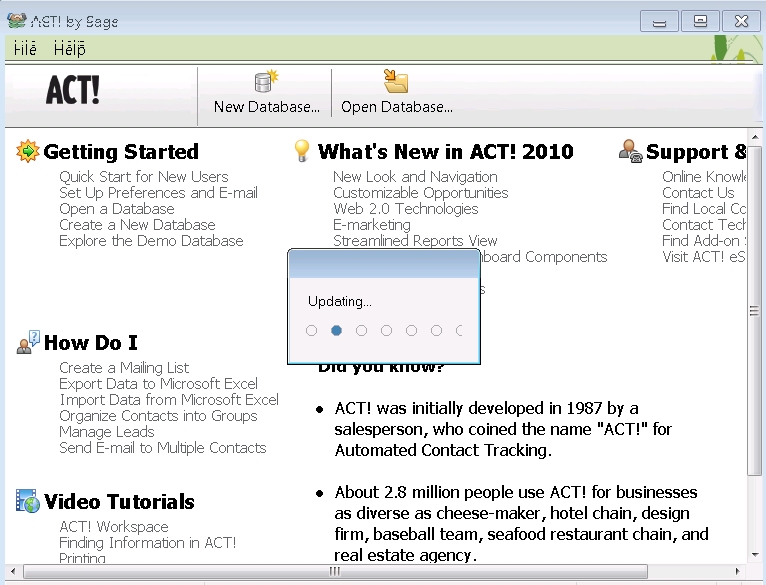766x585 pixels.
Task: Click the Getting Started gear icon
Action: click(27, 152)
